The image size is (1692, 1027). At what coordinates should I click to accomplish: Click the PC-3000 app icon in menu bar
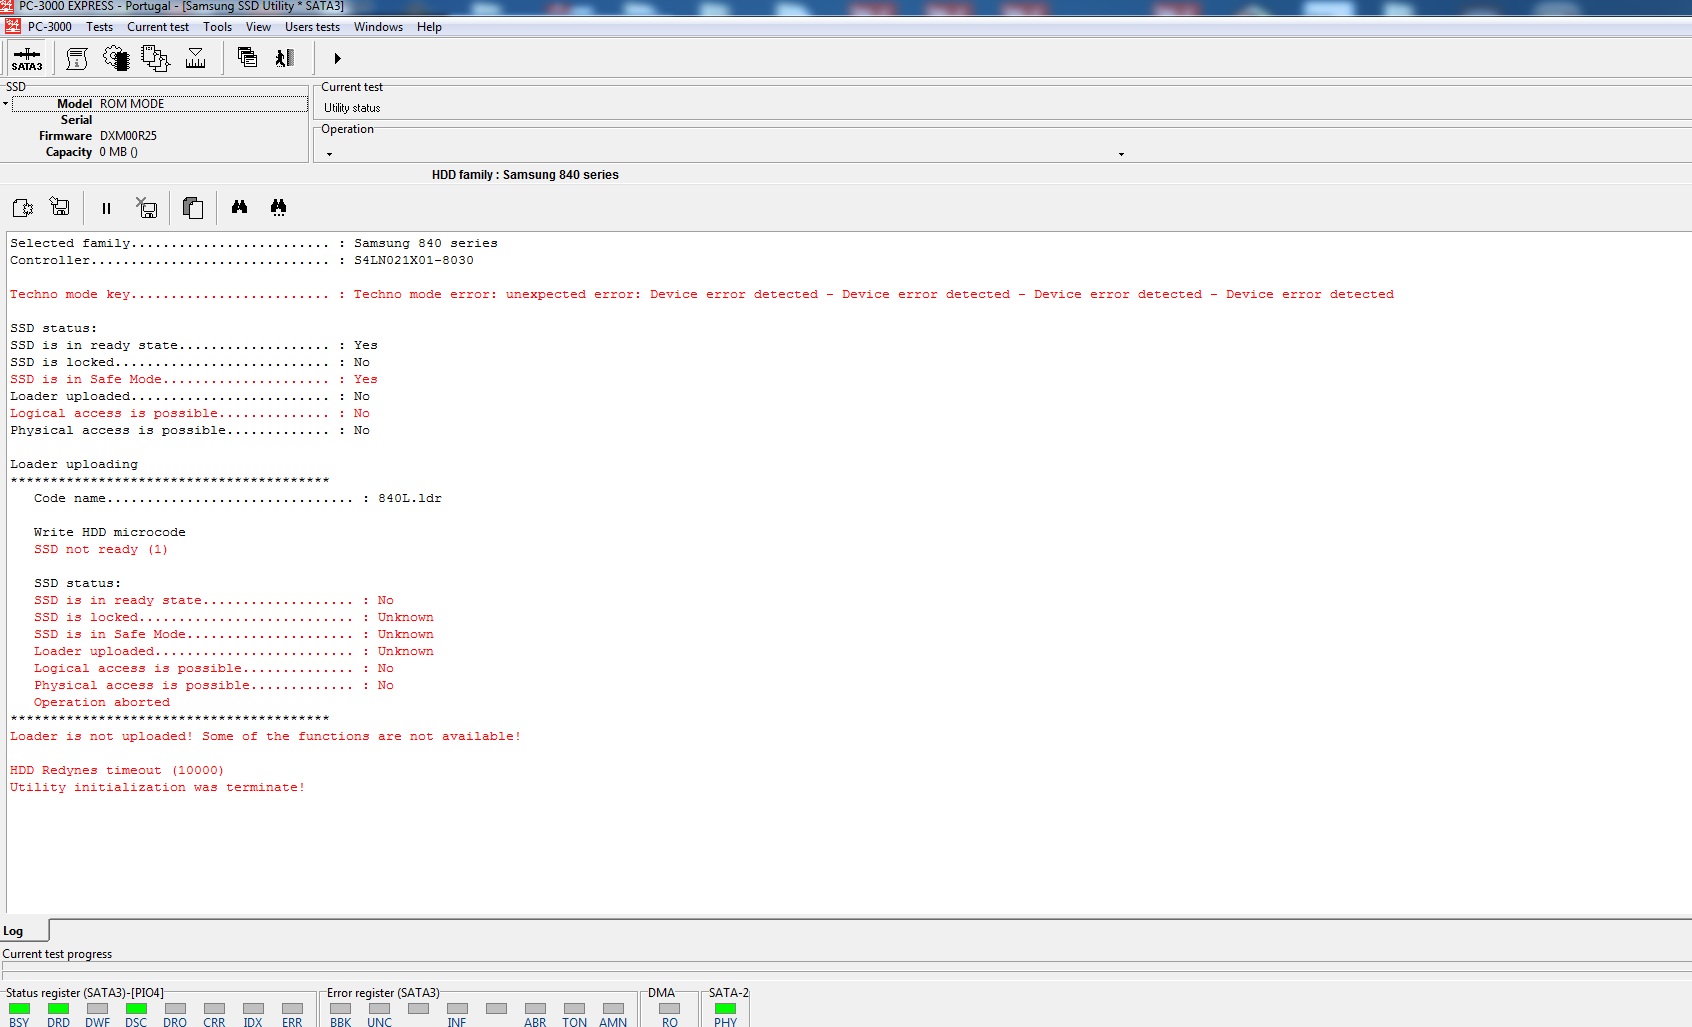[x=13, y=26]
